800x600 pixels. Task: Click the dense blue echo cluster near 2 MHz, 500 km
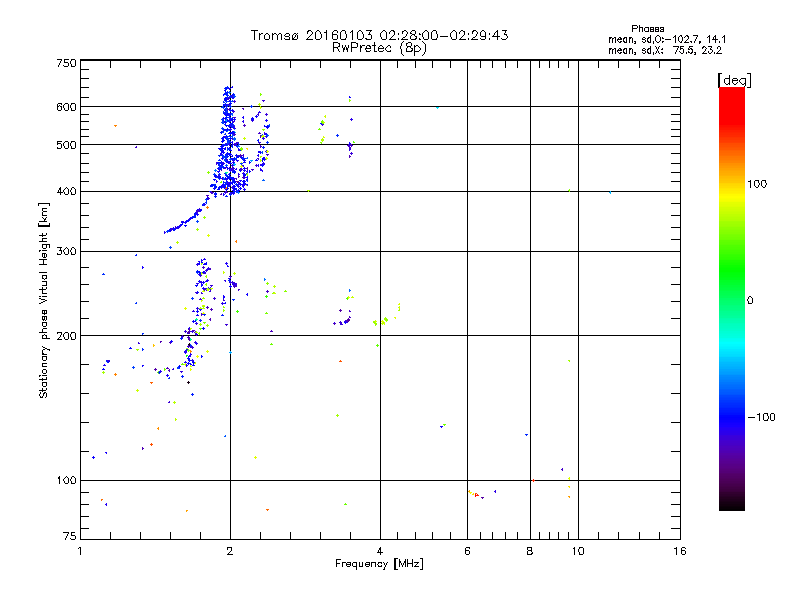point(229,143)
